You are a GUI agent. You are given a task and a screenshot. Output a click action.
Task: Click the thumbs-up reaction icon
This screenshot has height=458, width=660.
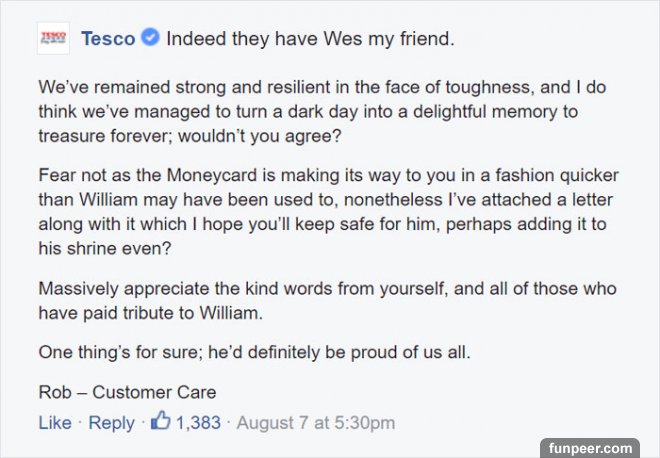coord(160,423)
